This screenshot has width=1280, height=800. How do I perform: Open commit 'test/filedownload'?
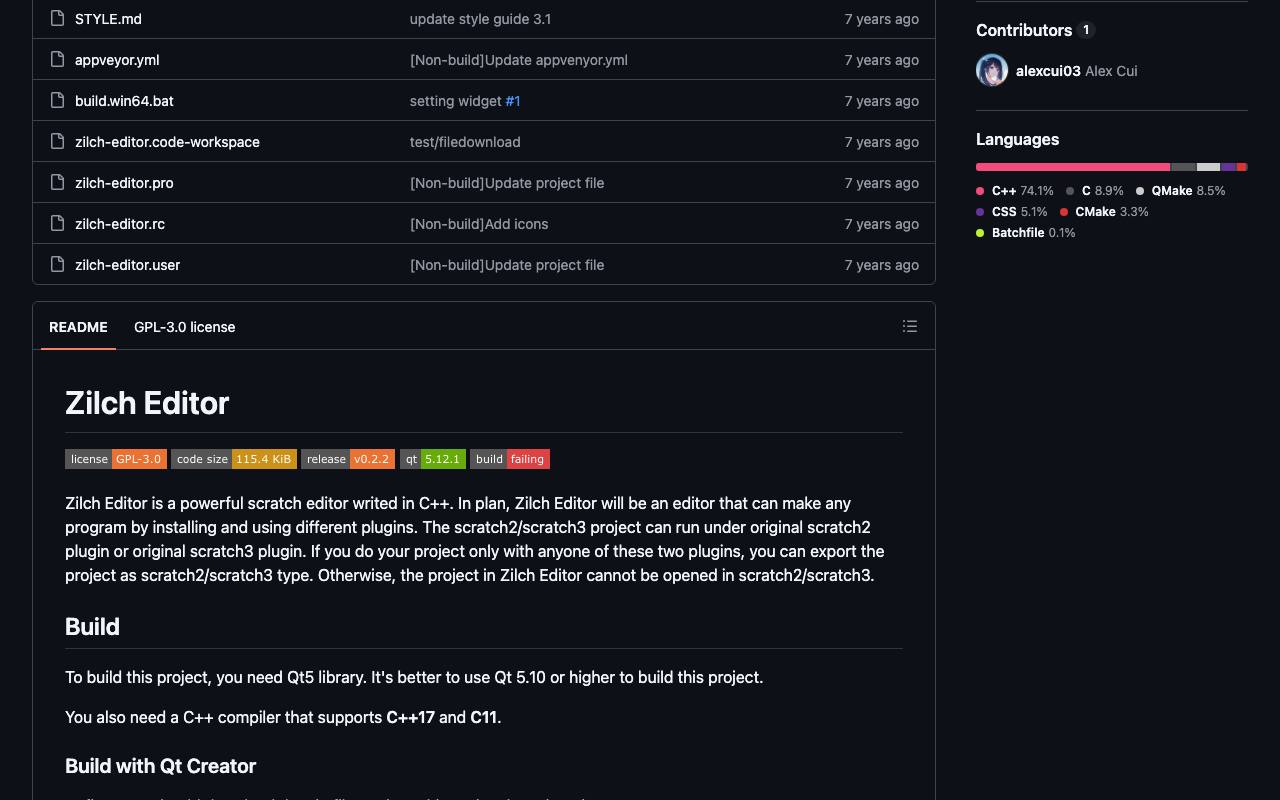pyautogui.click(x=465, y=142)
